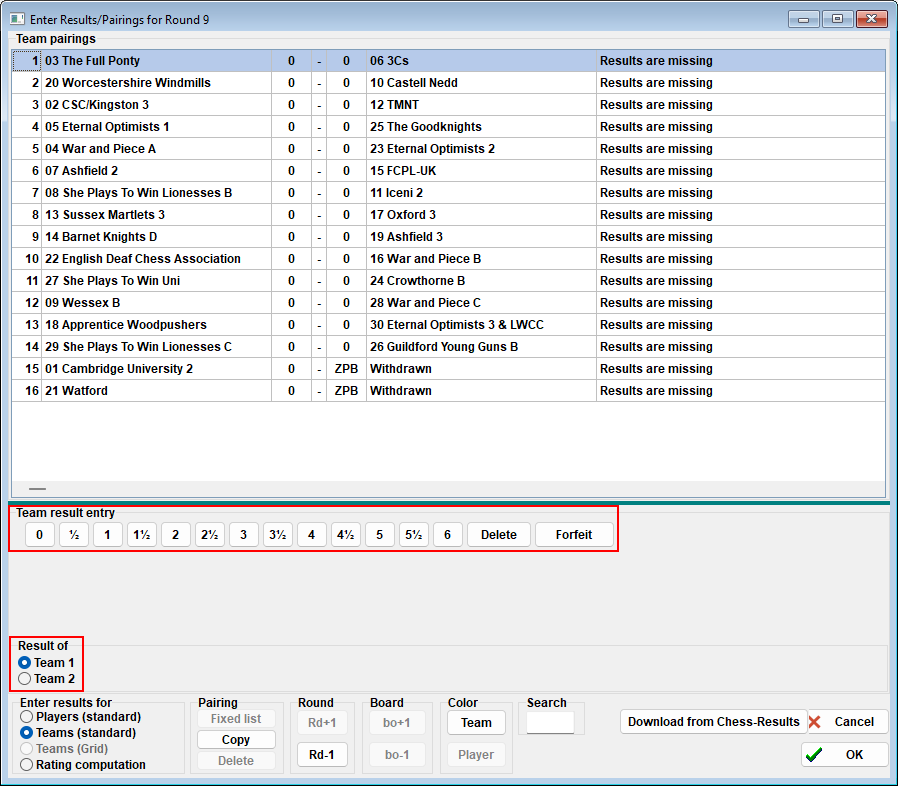
Task: Go to previous round with Rd-1
Action: coord(322,755)
